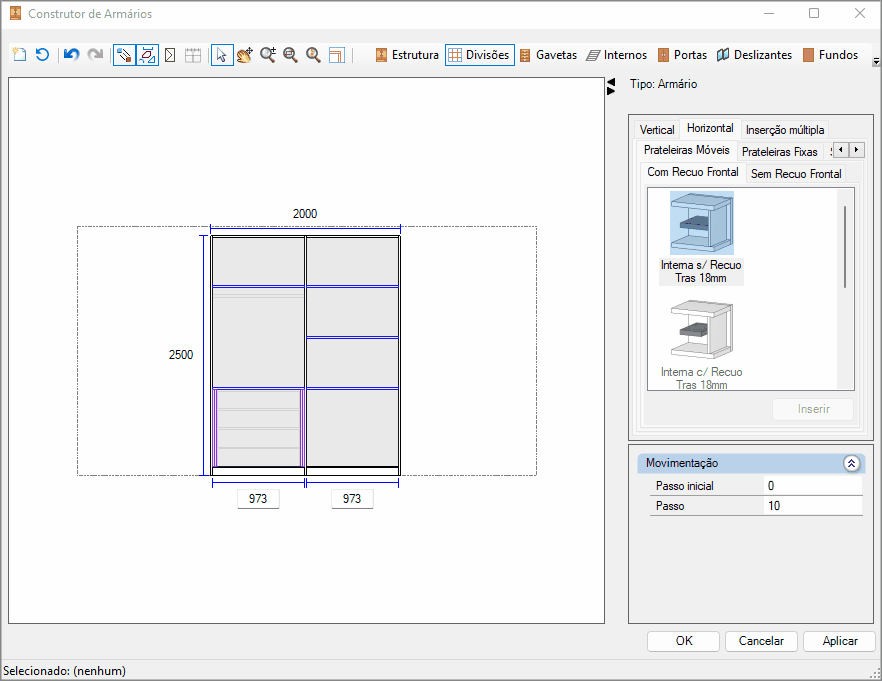Confirm with the OK button

(x=683, y=641)
